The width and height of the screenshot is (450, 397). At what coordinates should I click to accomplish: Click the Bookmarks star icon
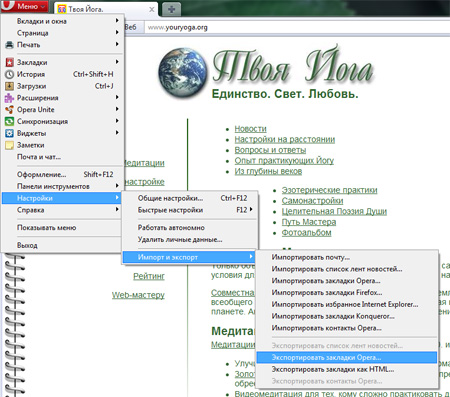coord(9,62)
